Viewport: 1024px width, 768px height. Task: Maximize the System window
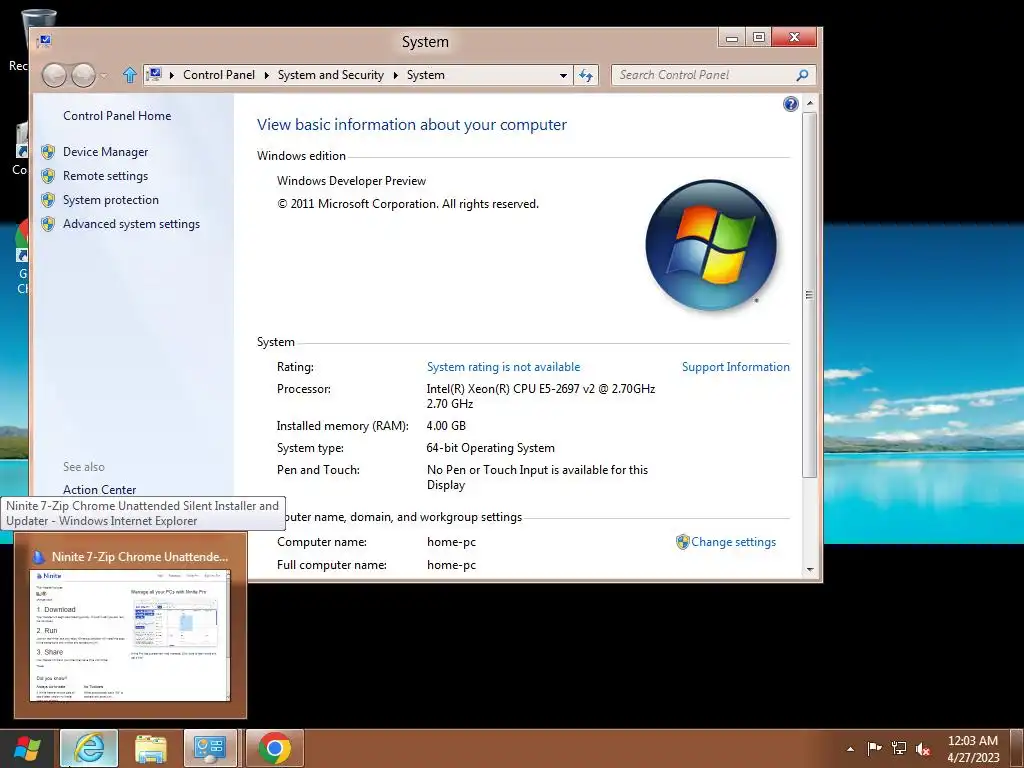point(758,38)
